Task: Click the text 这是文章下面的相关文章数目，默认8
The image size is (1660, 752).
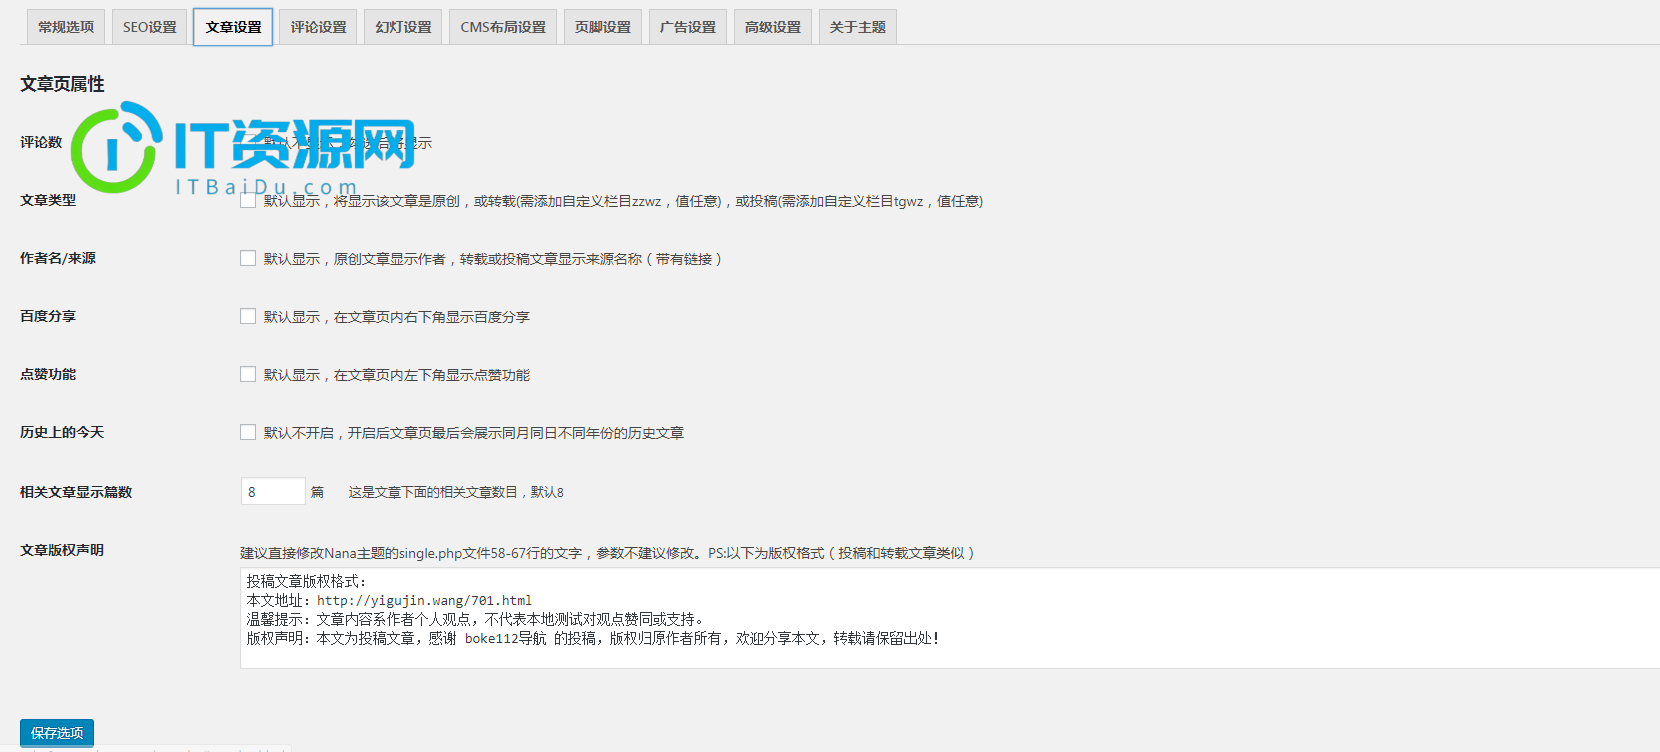Action: coord(456,492)
